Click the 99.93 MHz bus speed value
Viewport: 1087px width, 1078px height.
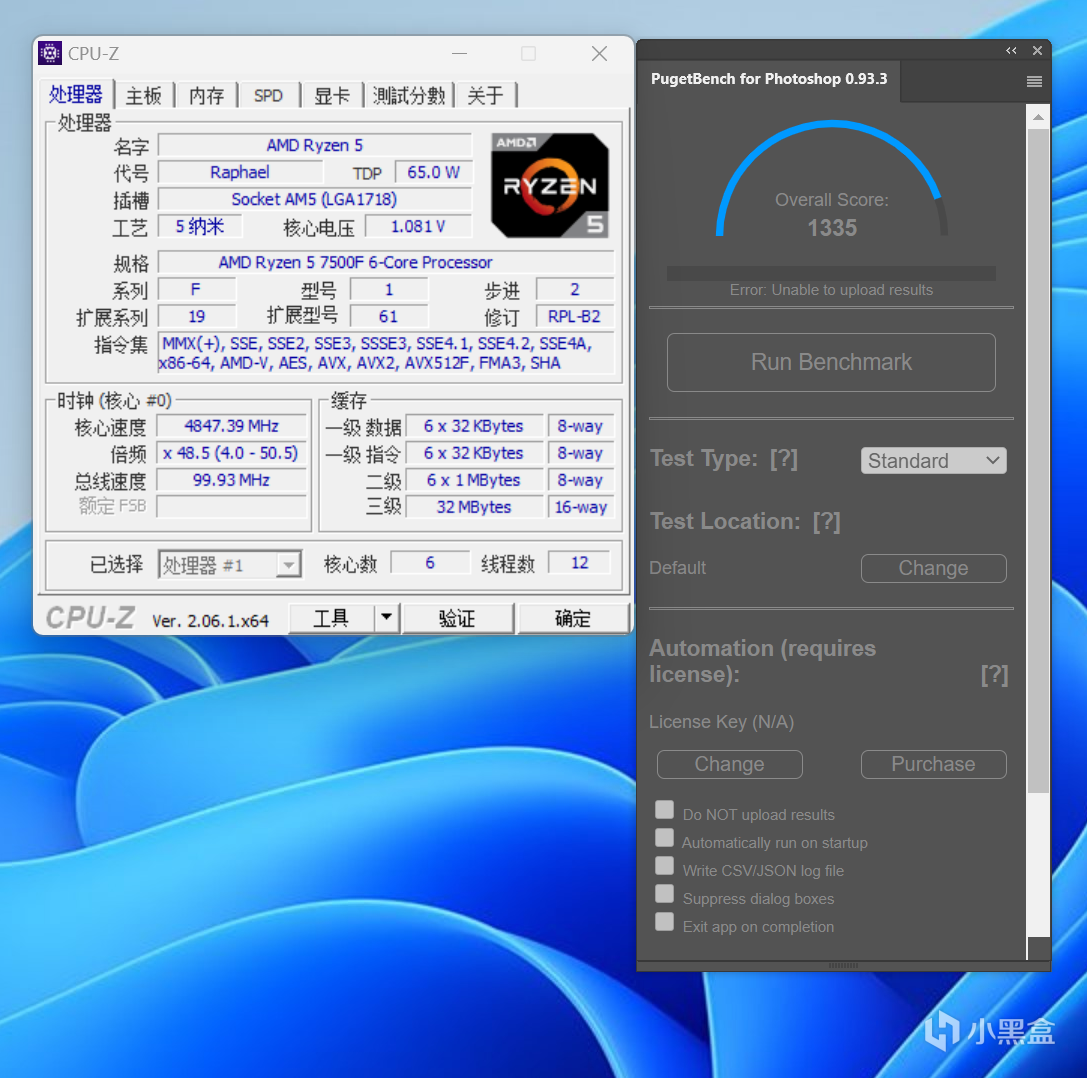click(x=232, y=480)
